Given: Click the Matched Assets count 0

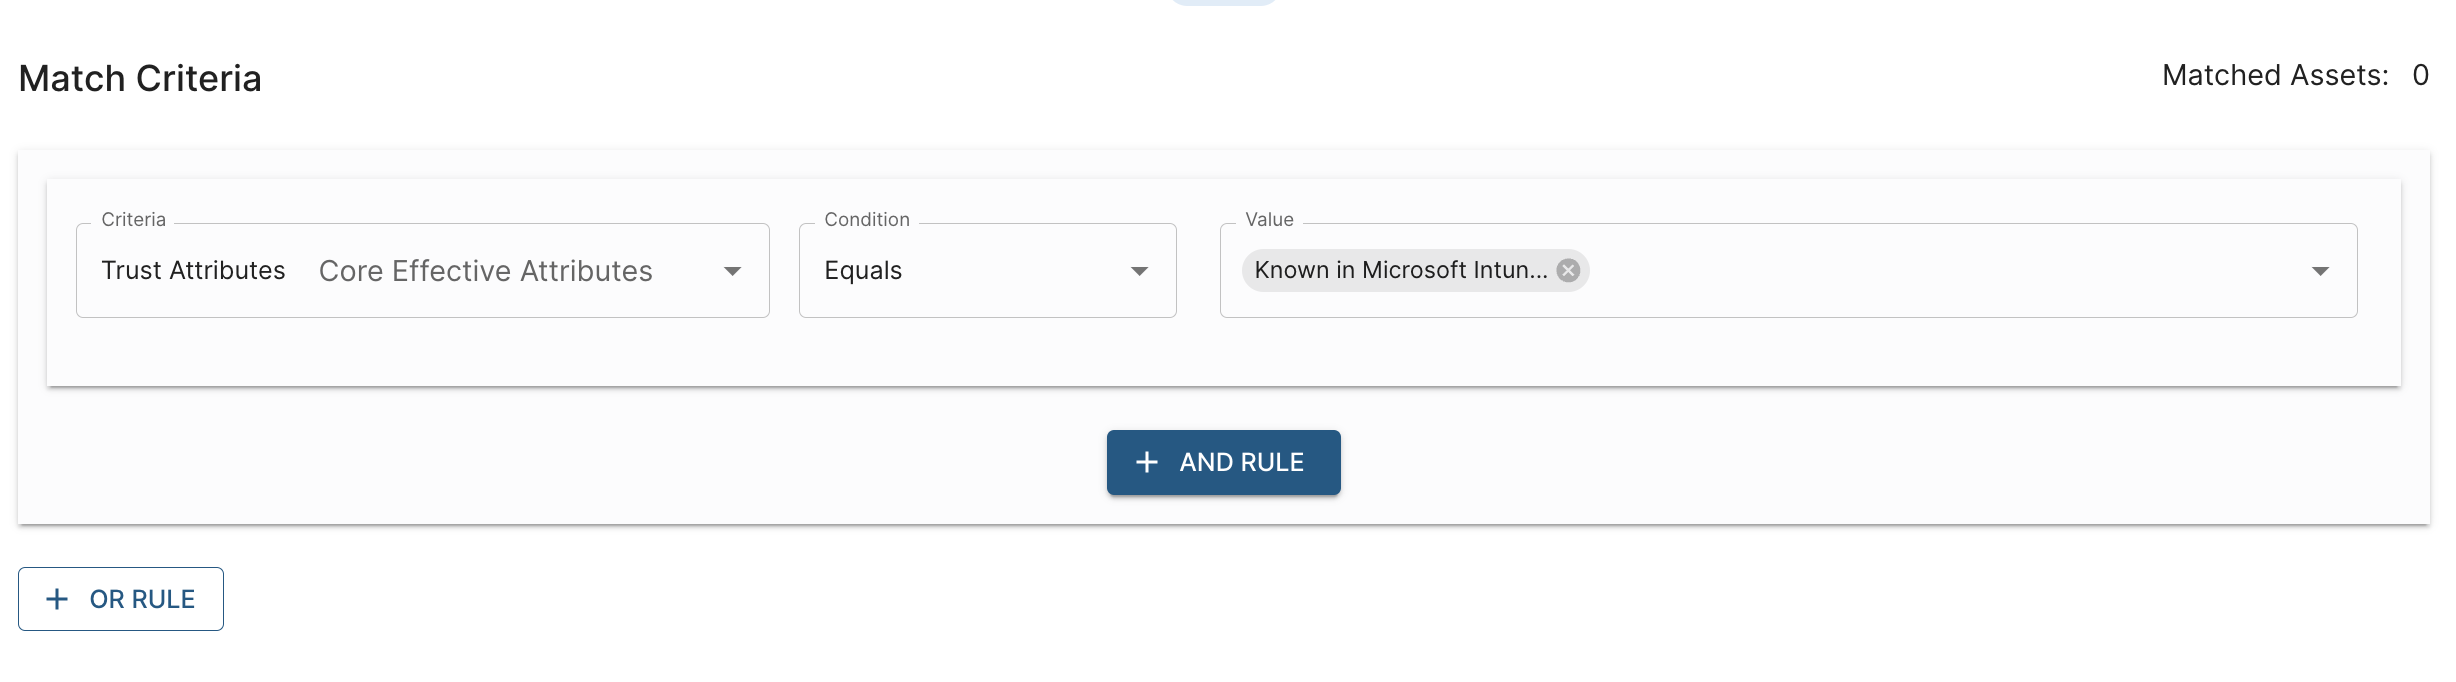Looking at the screenshot, I should (x=2420, y=75).
